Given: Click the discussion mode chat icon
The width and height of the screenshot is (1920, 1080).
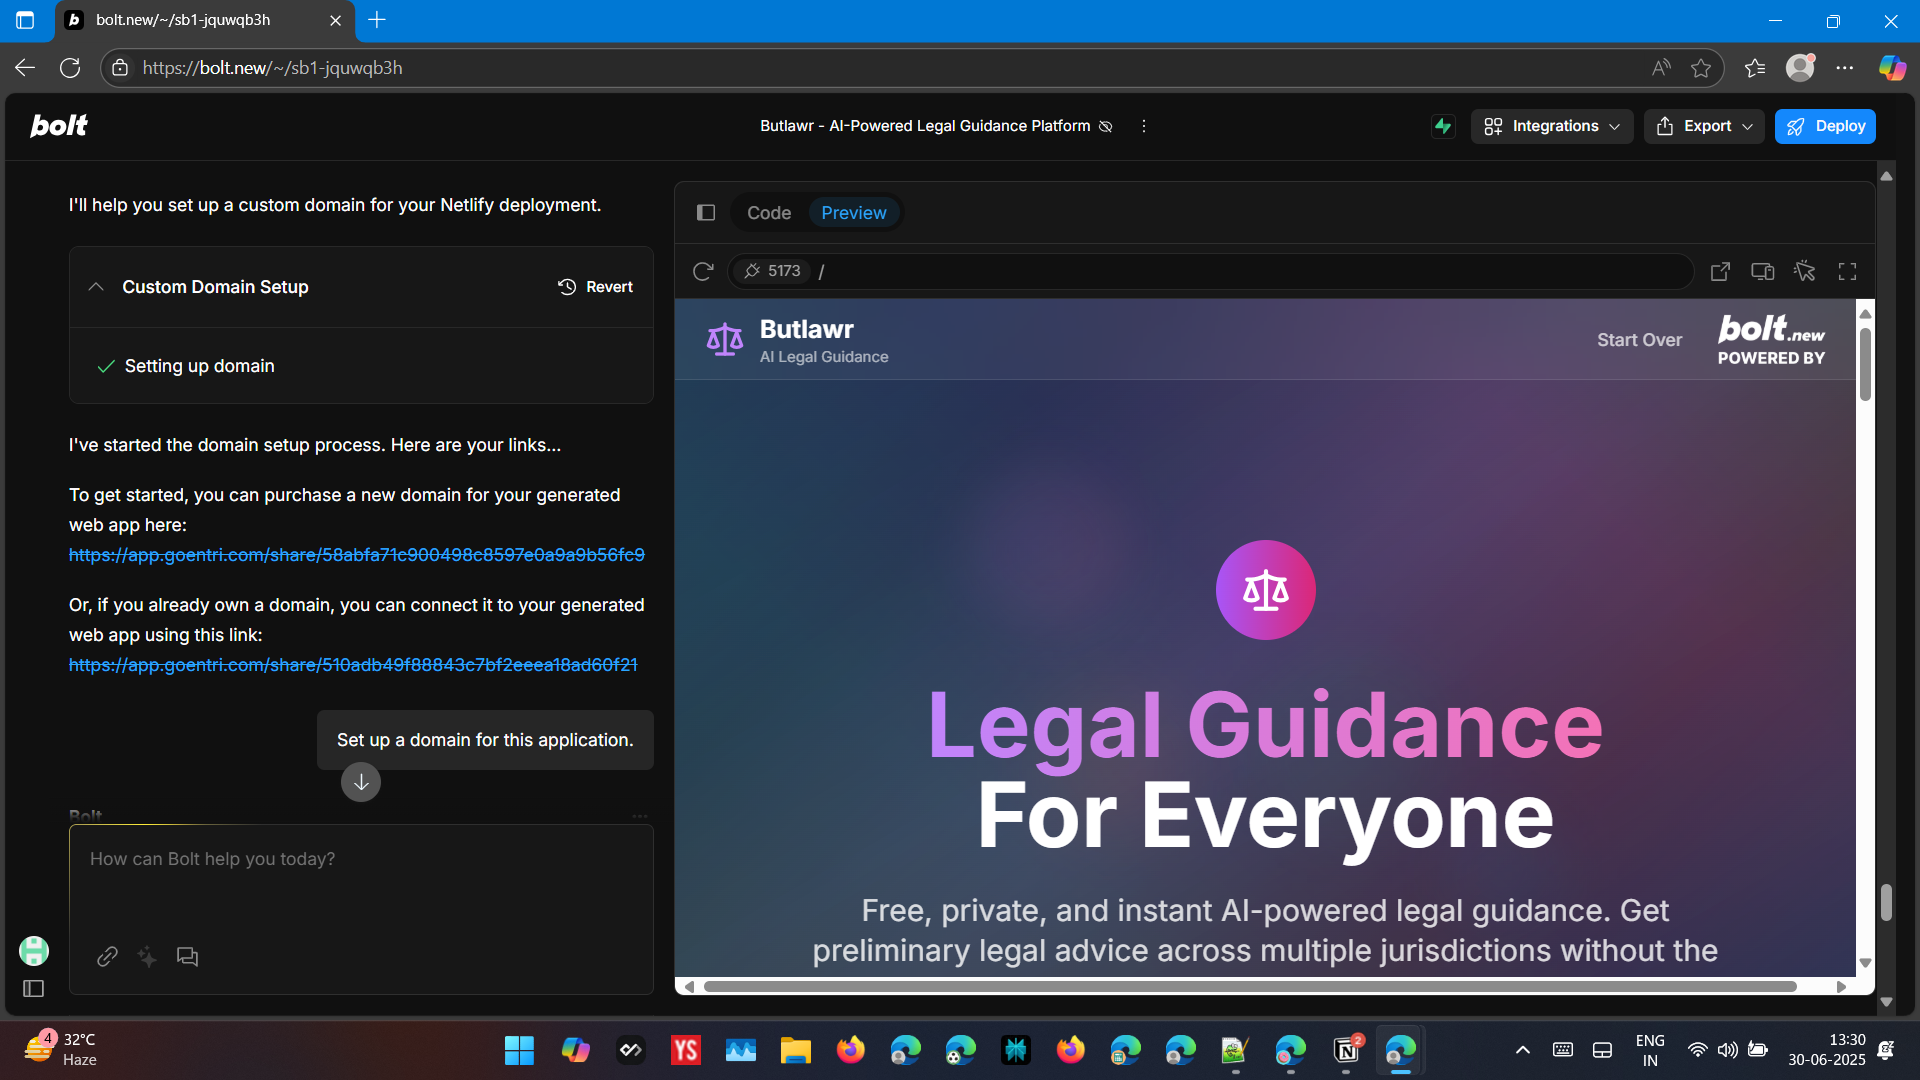Looking at the screenshot, I should click(187, 957).
